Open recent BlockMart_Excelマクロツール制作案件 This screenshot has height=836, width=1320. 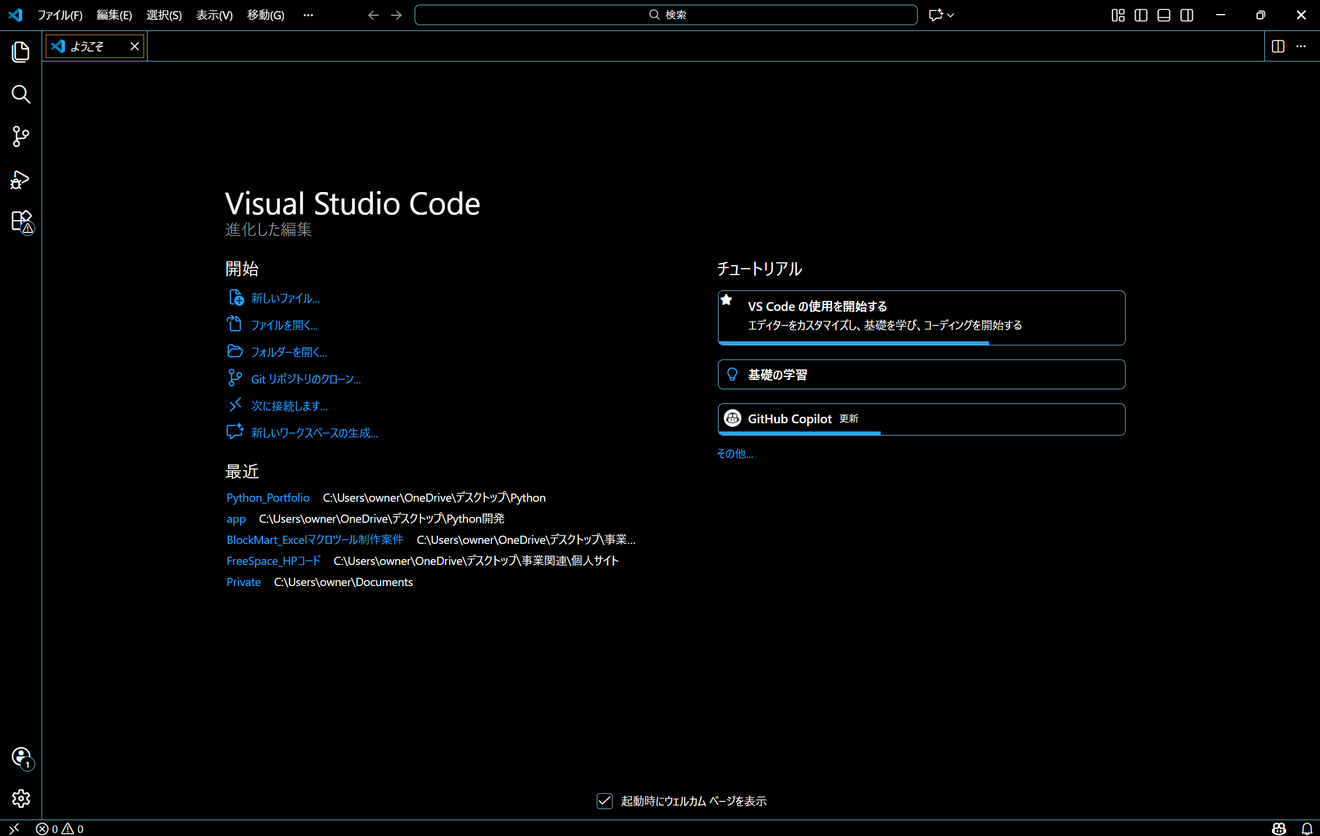tap(315, 540)
